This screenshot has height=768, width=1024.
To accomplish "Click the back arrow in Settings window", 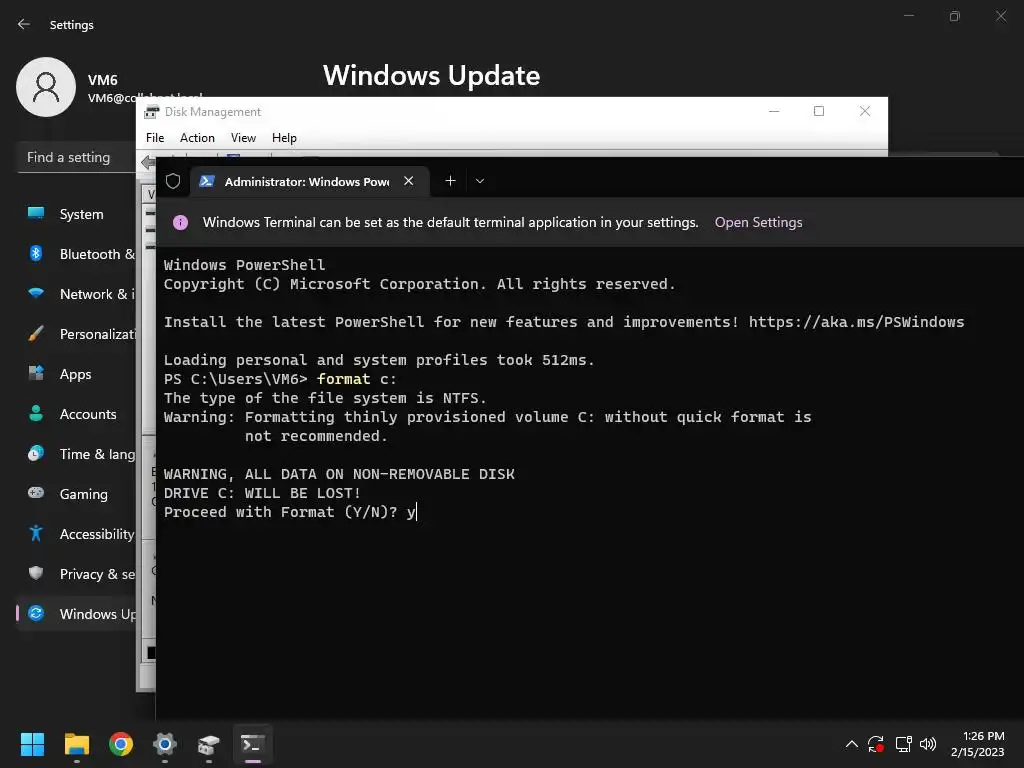I will click(x=24, y=24).
